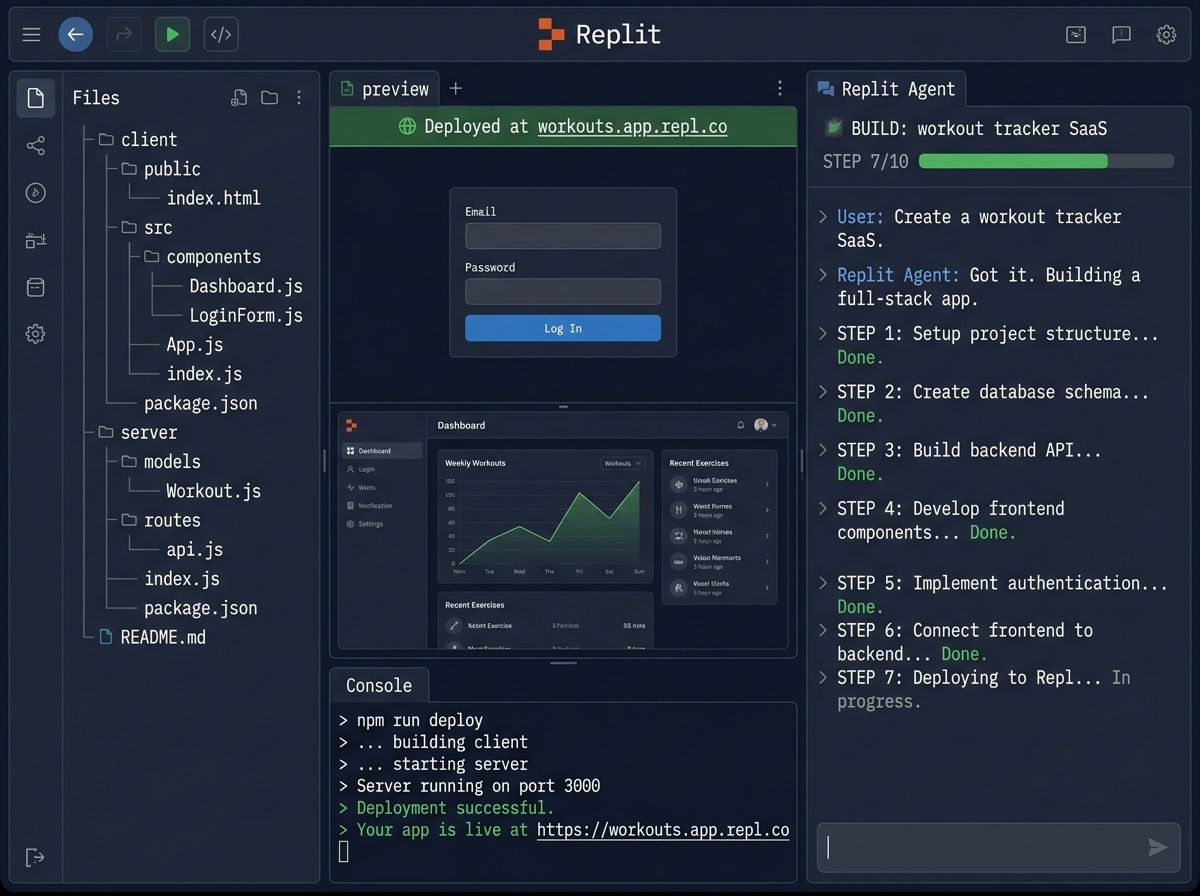This screenshot has width=1200, height=896.
Task: Collapse the src folder
Action: click(147, 227)
